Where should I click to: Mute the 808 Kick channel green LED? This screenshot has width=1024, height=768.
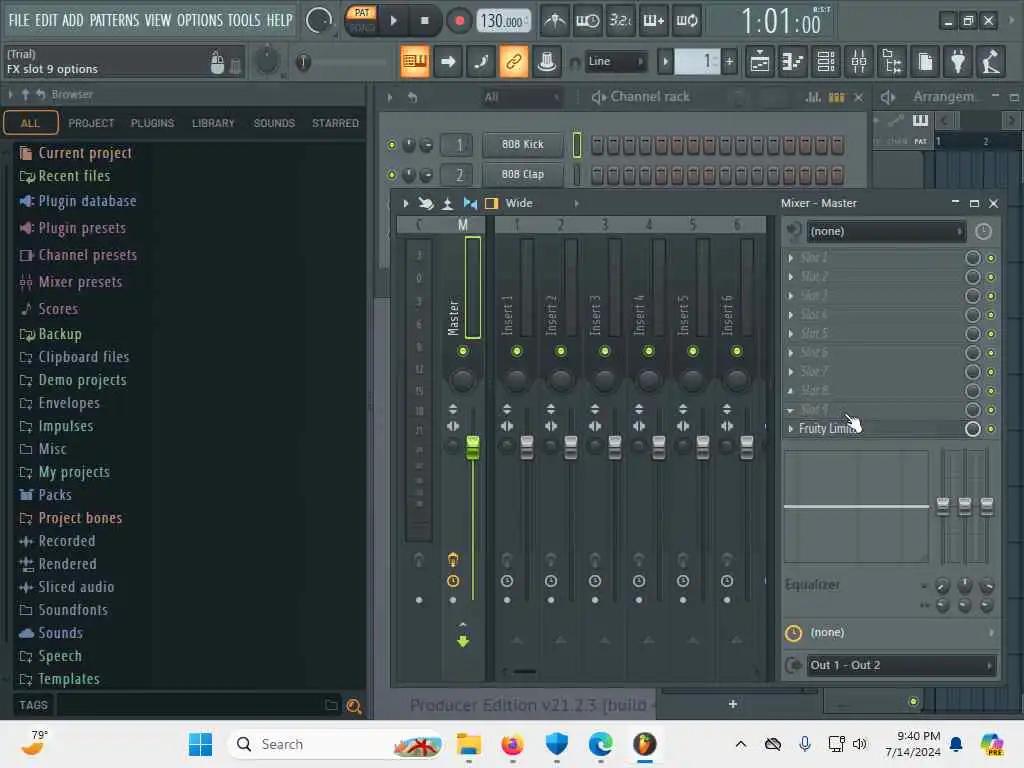[392, 145]
